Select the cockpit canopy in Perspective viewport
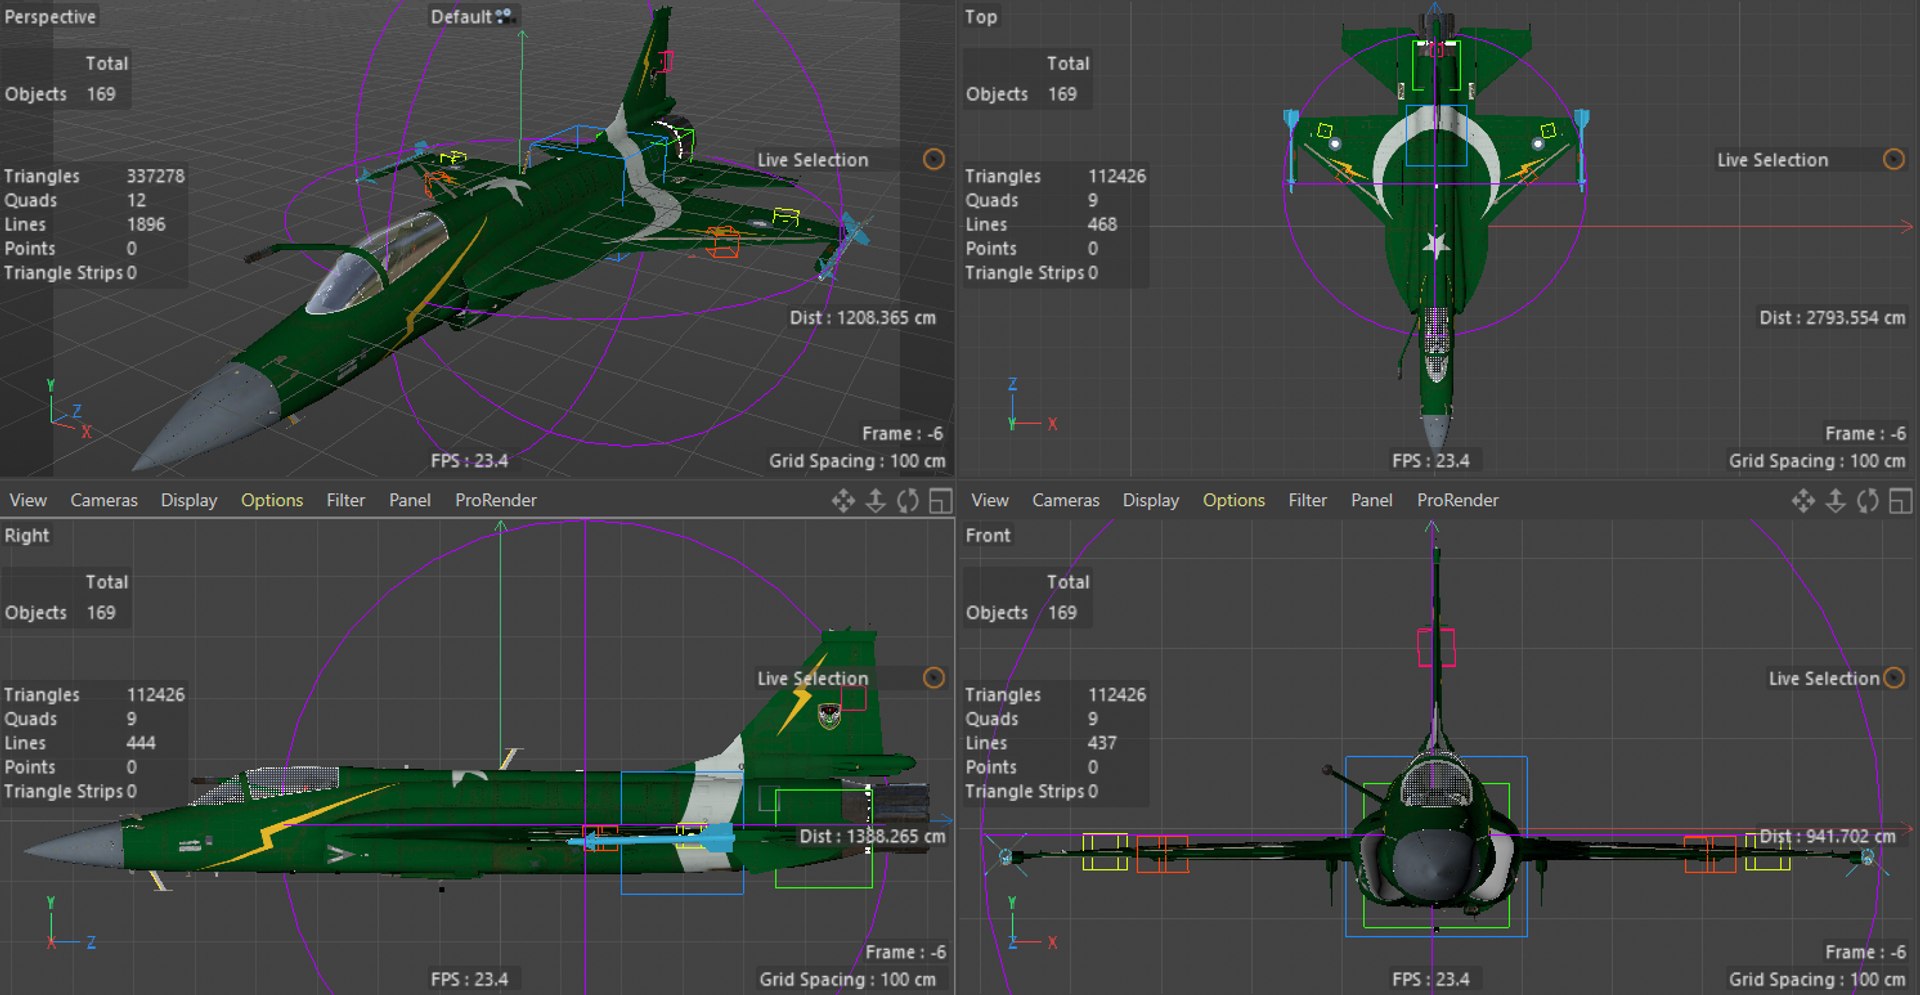 pyautogui.click(x=378, y=262)
